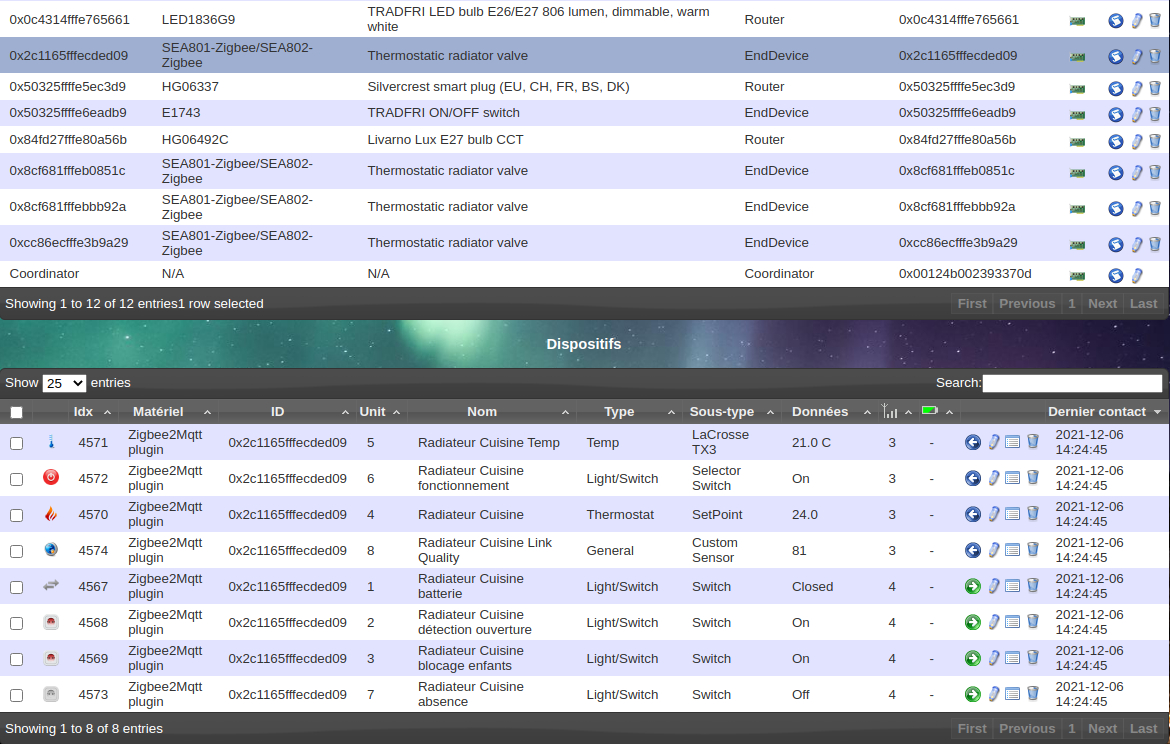Sort by Sous-type column header
Image resolution: width=1170 pixels, height=744 pixels.
coord(721,412)
